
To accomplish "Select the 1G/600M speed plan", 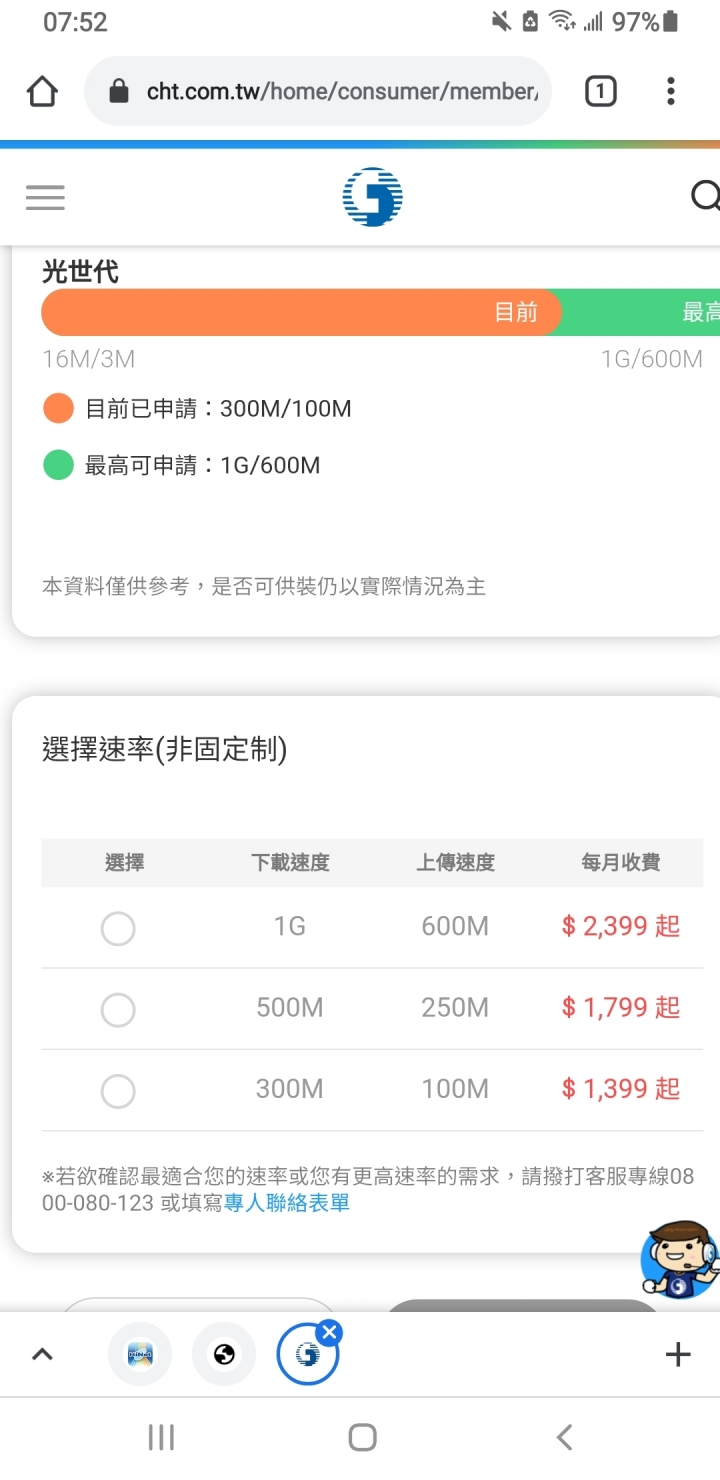I will 118,929.
